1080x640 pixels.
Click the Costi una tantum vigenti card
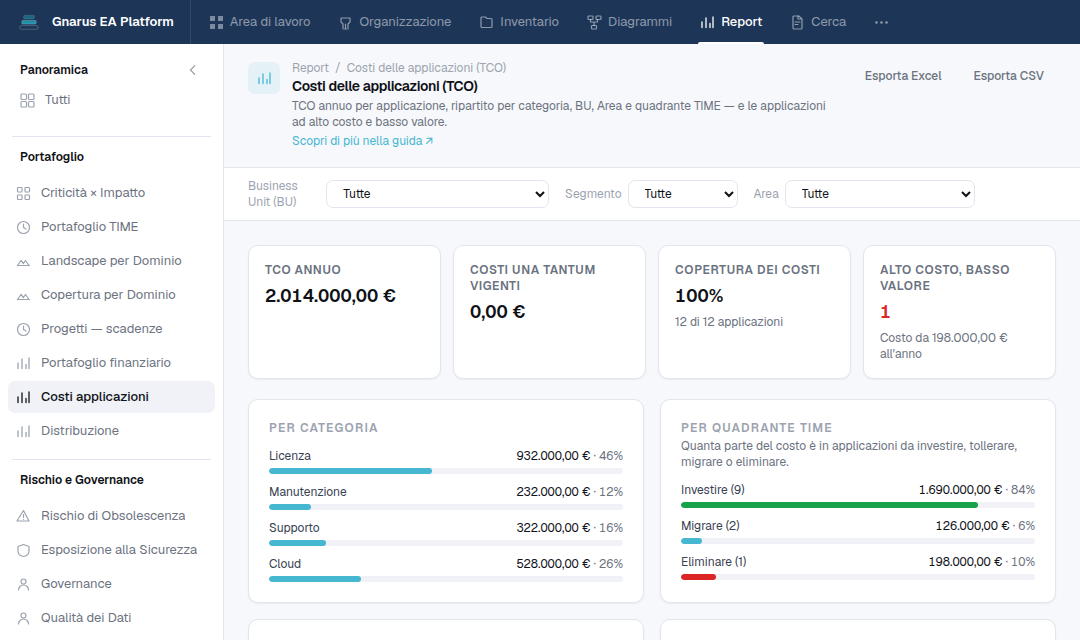(549, 312)
